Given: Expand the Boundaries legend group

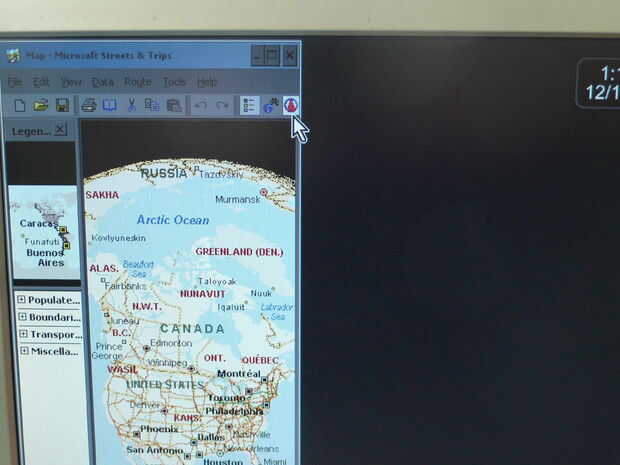Looking at the screenshot, I should click(x=23, y=317).
